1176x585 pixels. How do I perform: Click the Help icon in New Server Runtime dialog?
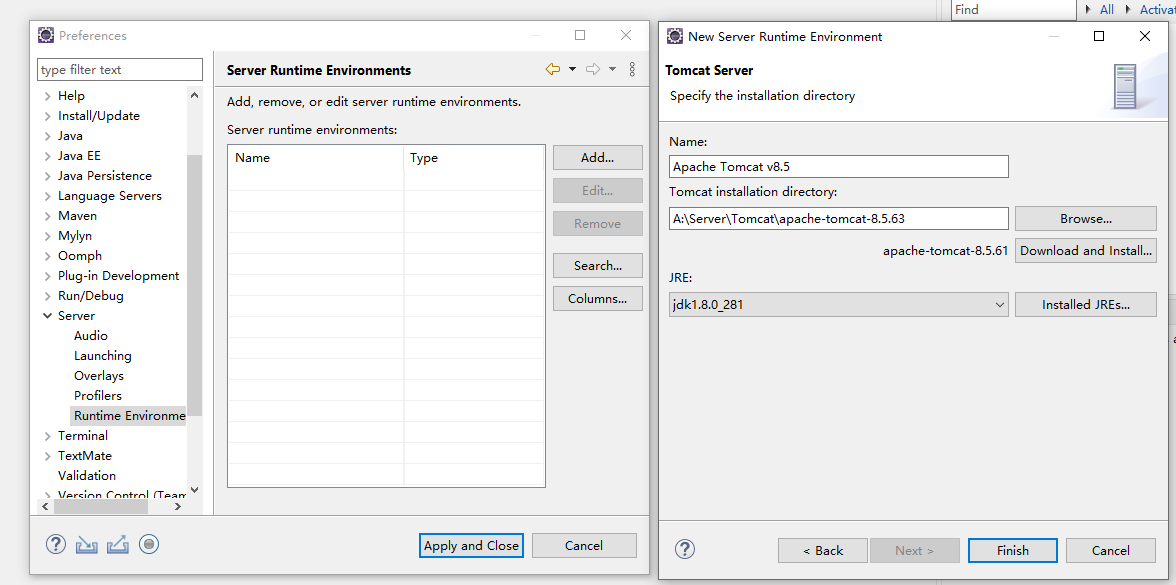pos(685,549)
